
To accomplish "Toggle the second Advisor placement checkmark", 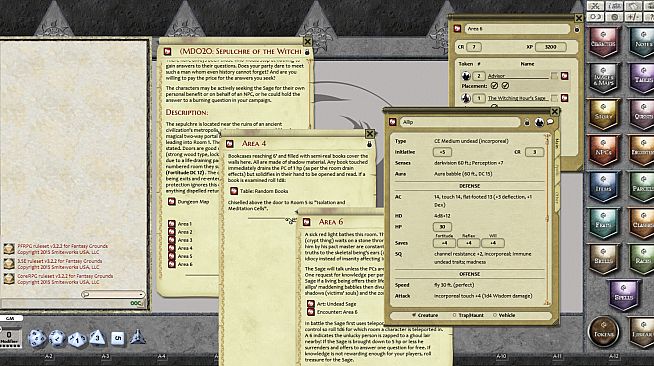I will (505, 85).
